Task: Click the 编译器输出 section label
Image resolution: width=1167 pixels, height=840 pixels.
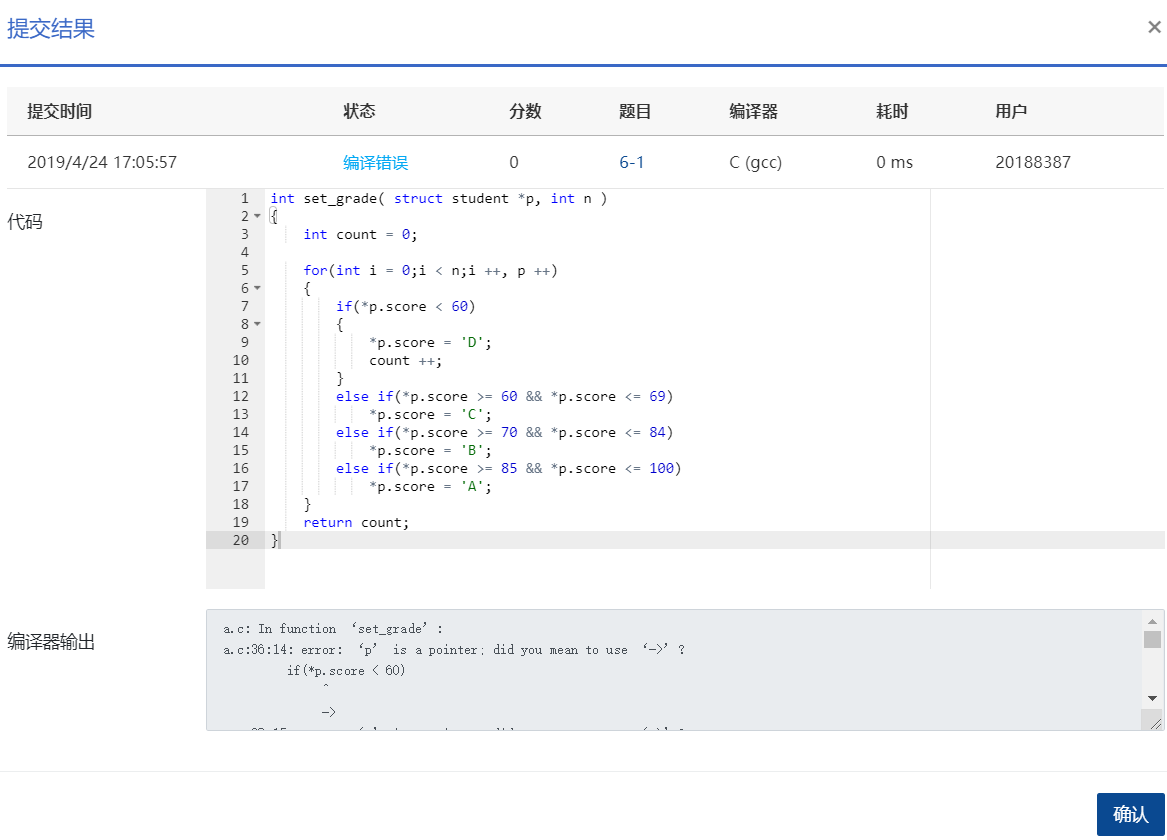Action: (x=51, y=641)
